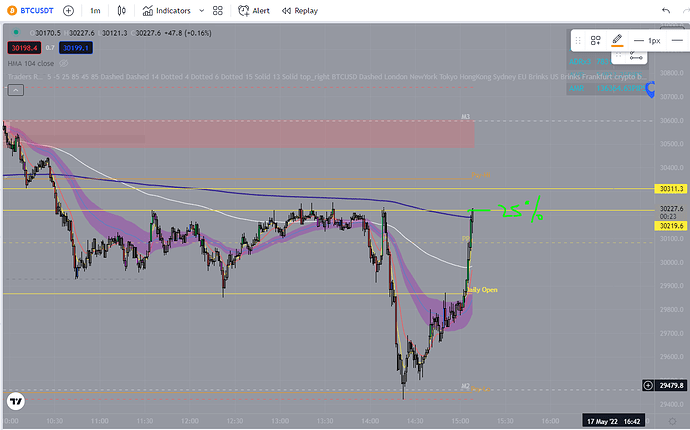Click the blue buy price 30199.1
Image resolution: width=690 pixels, height=430 pixels.
pos(76,48)
